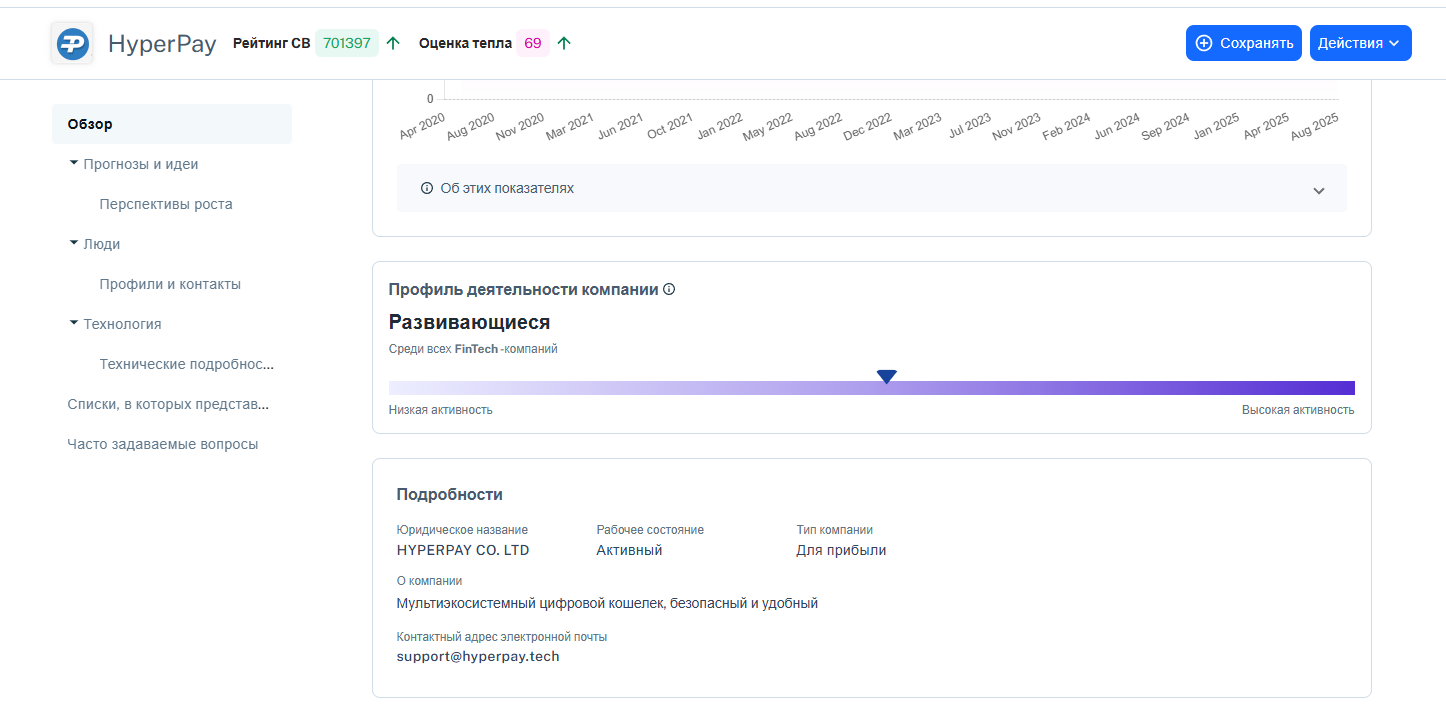Click the activity marker on the gradient bar
This screenshot has height=714, width=1446.
point(886,376)
